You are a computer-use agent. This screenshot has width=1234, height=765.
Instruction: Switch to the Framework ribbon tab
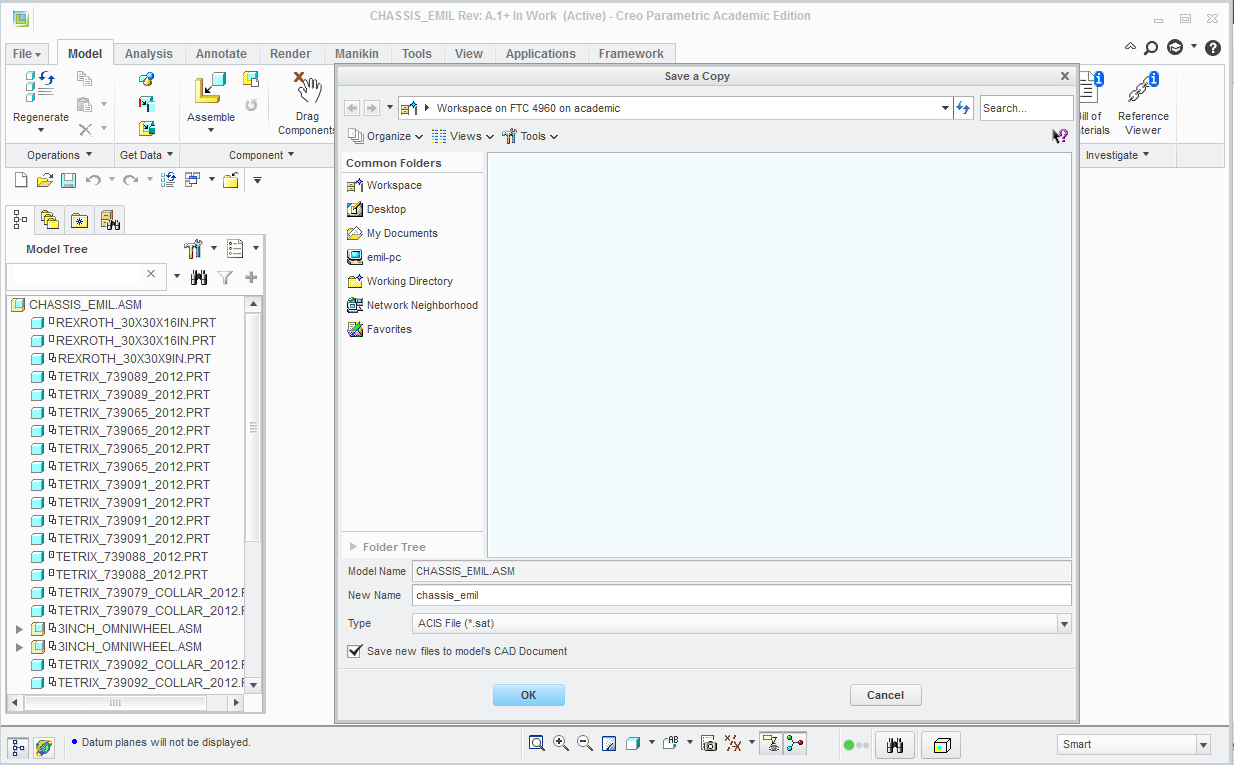coord(631,54)
